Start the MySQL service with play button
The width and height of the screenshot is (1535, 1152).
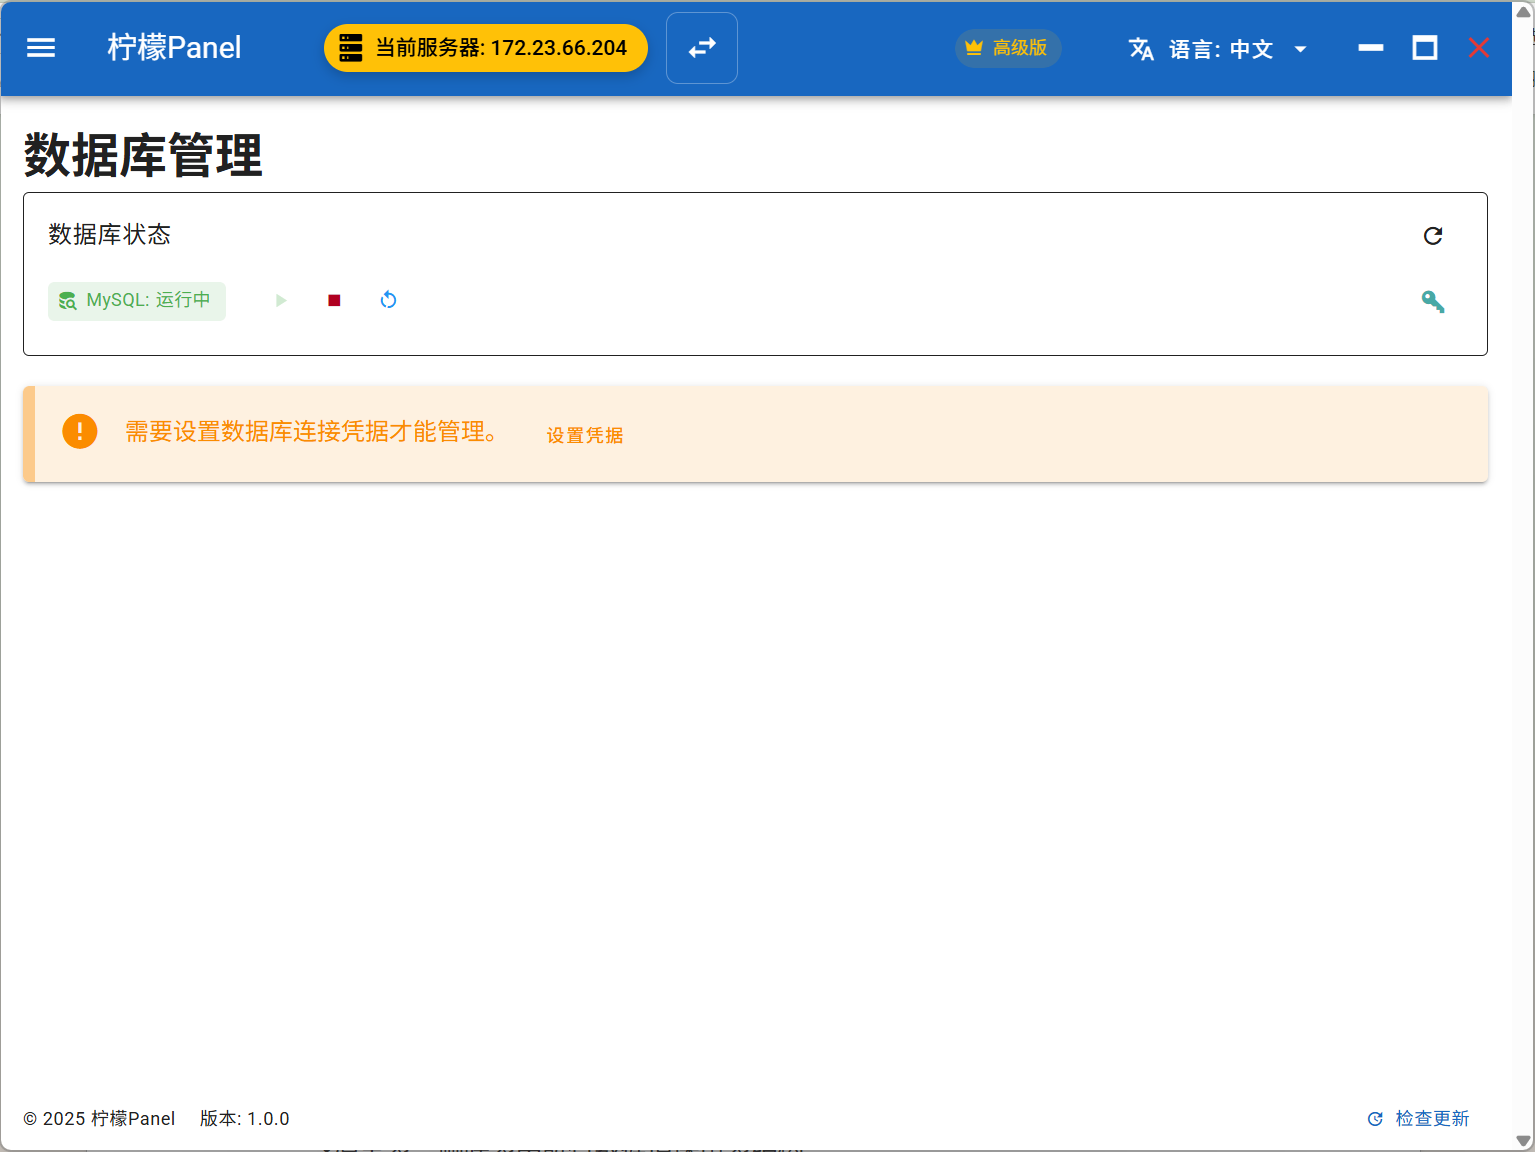(281, 300)
